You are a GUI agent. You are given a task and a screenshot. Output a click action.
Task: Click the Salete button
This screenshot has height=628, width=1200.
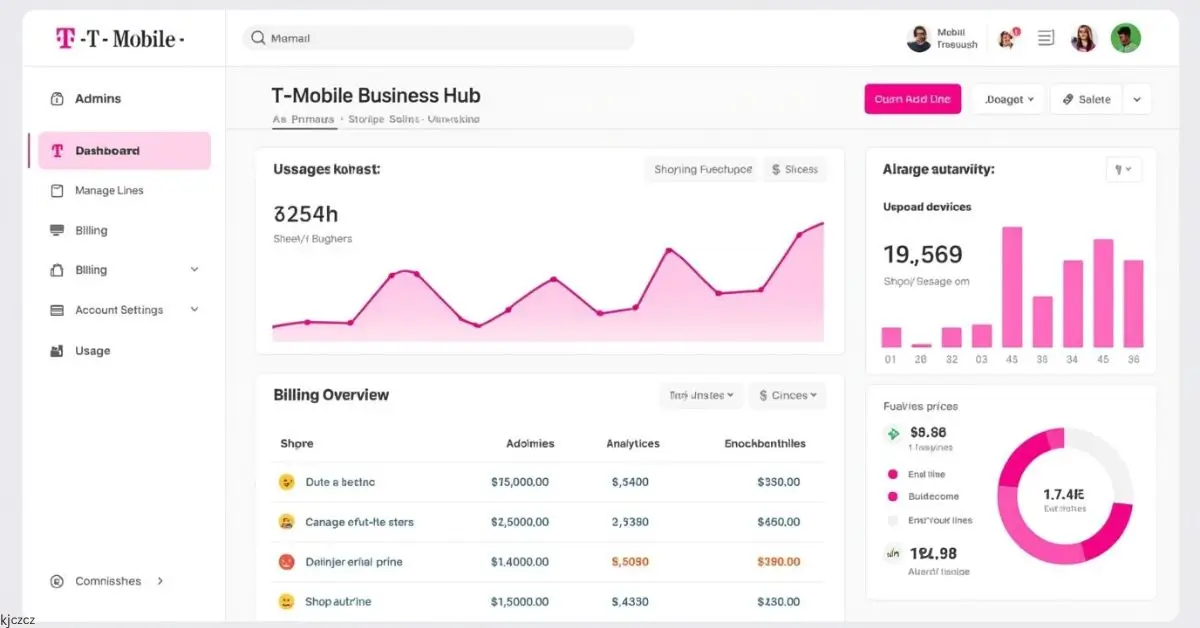tap(1086, 99)
